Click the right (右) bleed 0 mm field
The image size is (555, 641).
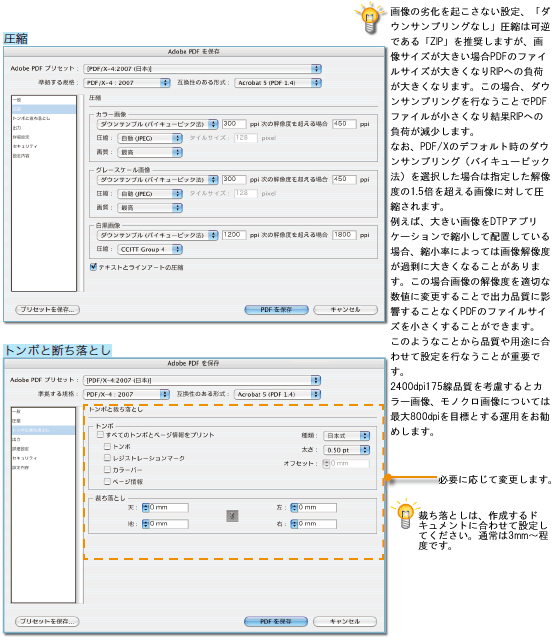(317, 524)
